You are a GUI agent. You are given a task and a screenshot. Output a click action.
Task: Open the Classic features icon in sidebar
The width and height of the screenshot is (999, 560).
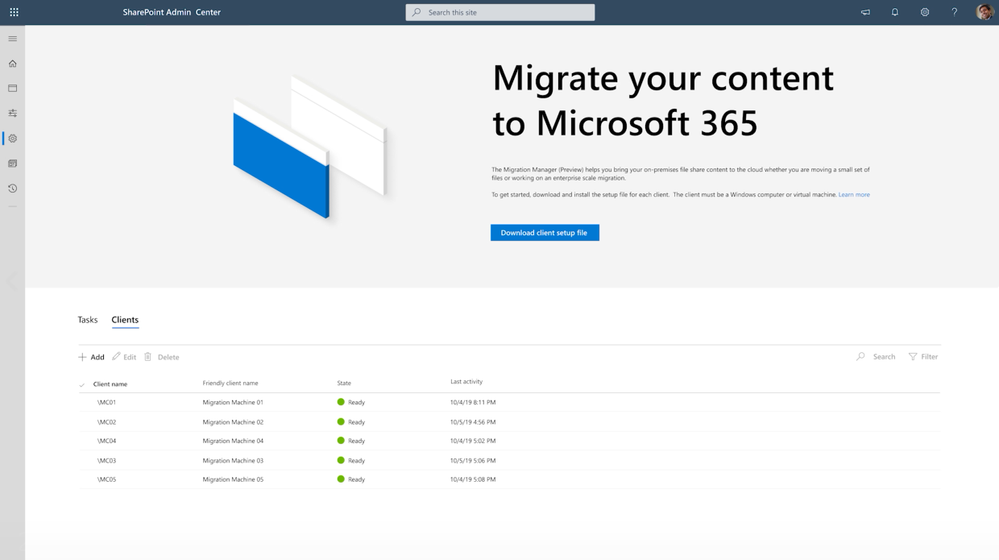click(x=12, y=164)
